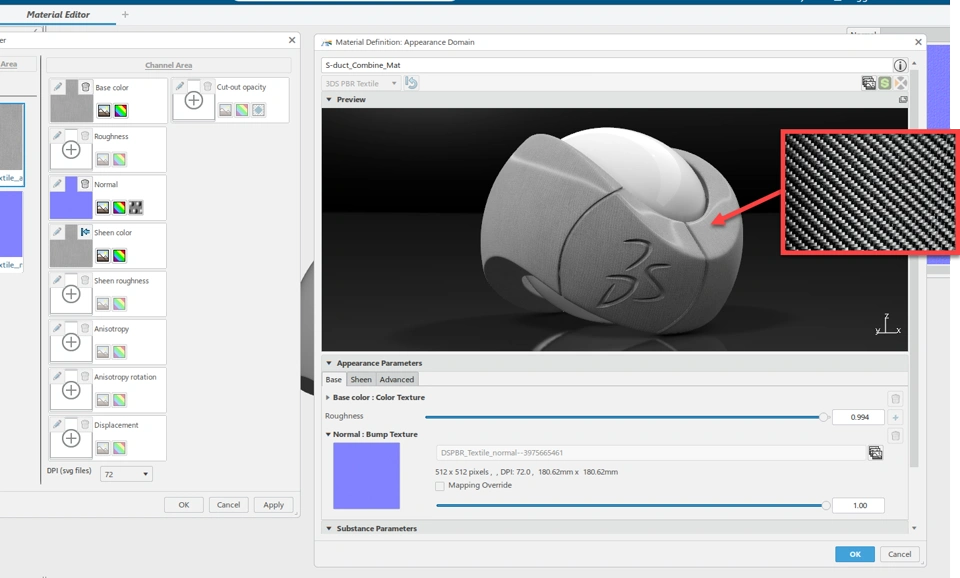Collapse the Preview section
This screenshot has height=578, width=960.
329,99
